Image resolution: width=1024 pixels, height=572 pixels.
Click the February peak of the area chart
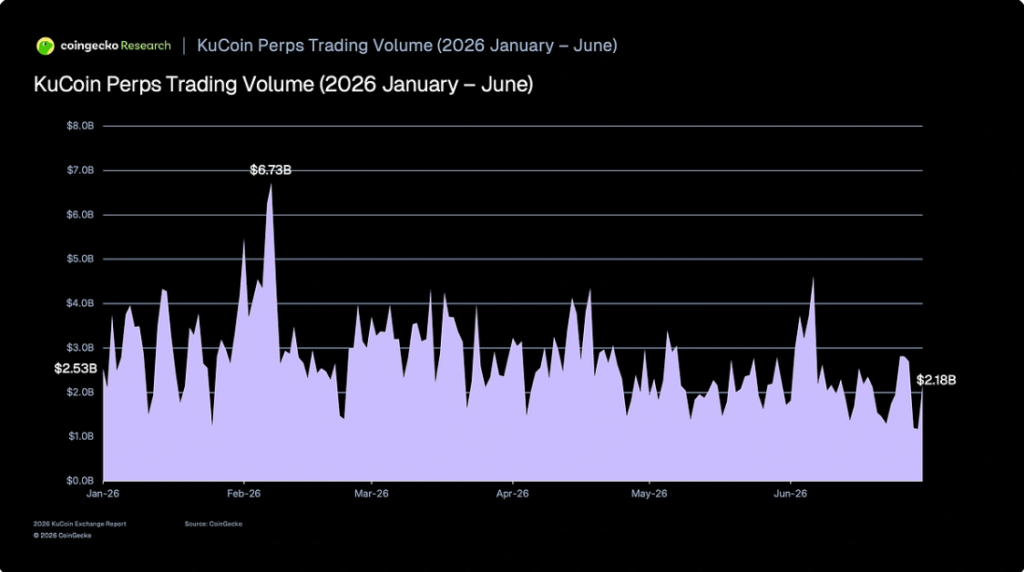pos(270,185)
